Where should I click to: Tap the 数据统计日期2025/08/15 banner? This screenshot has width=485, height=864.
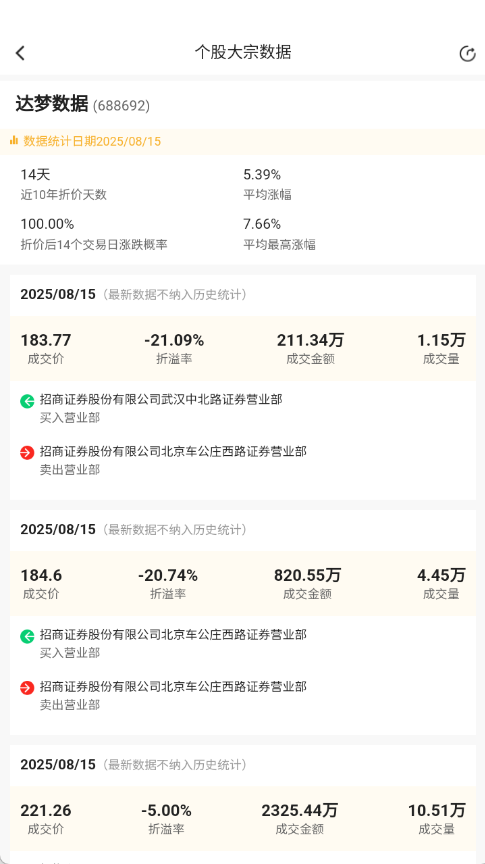pyautogui.click(x=242, y=142)
